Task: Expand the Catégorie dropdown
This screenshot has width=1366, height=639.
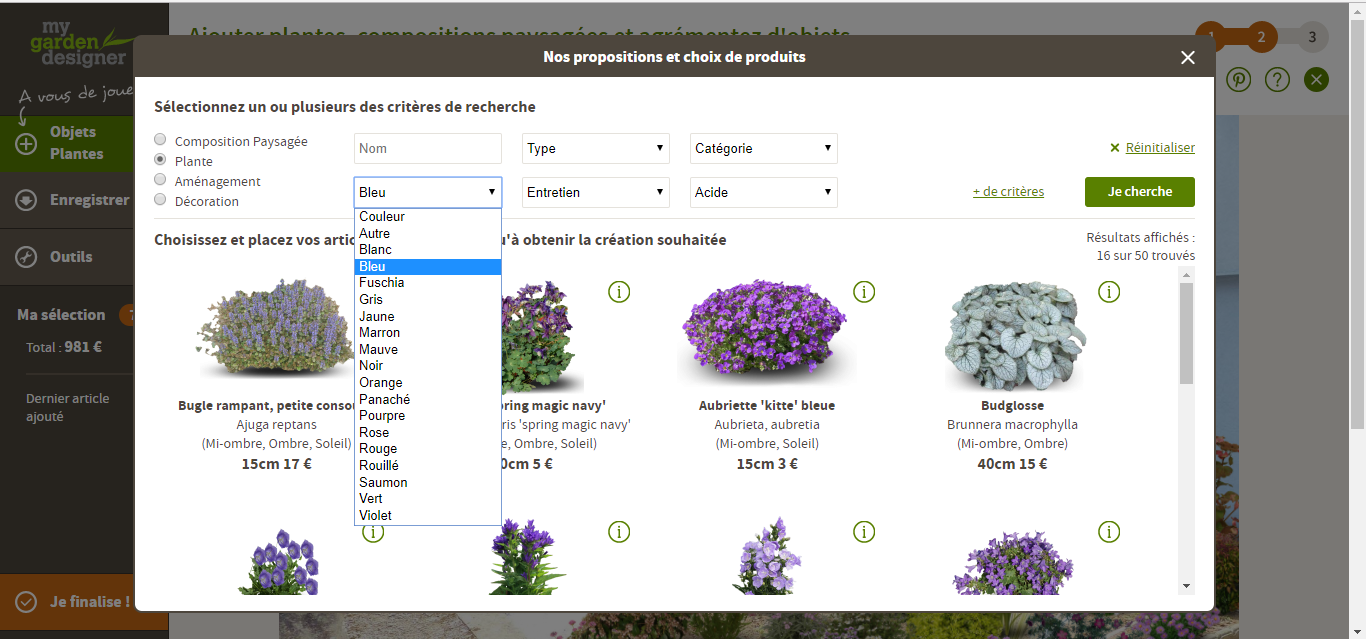Action: [764, 149]
